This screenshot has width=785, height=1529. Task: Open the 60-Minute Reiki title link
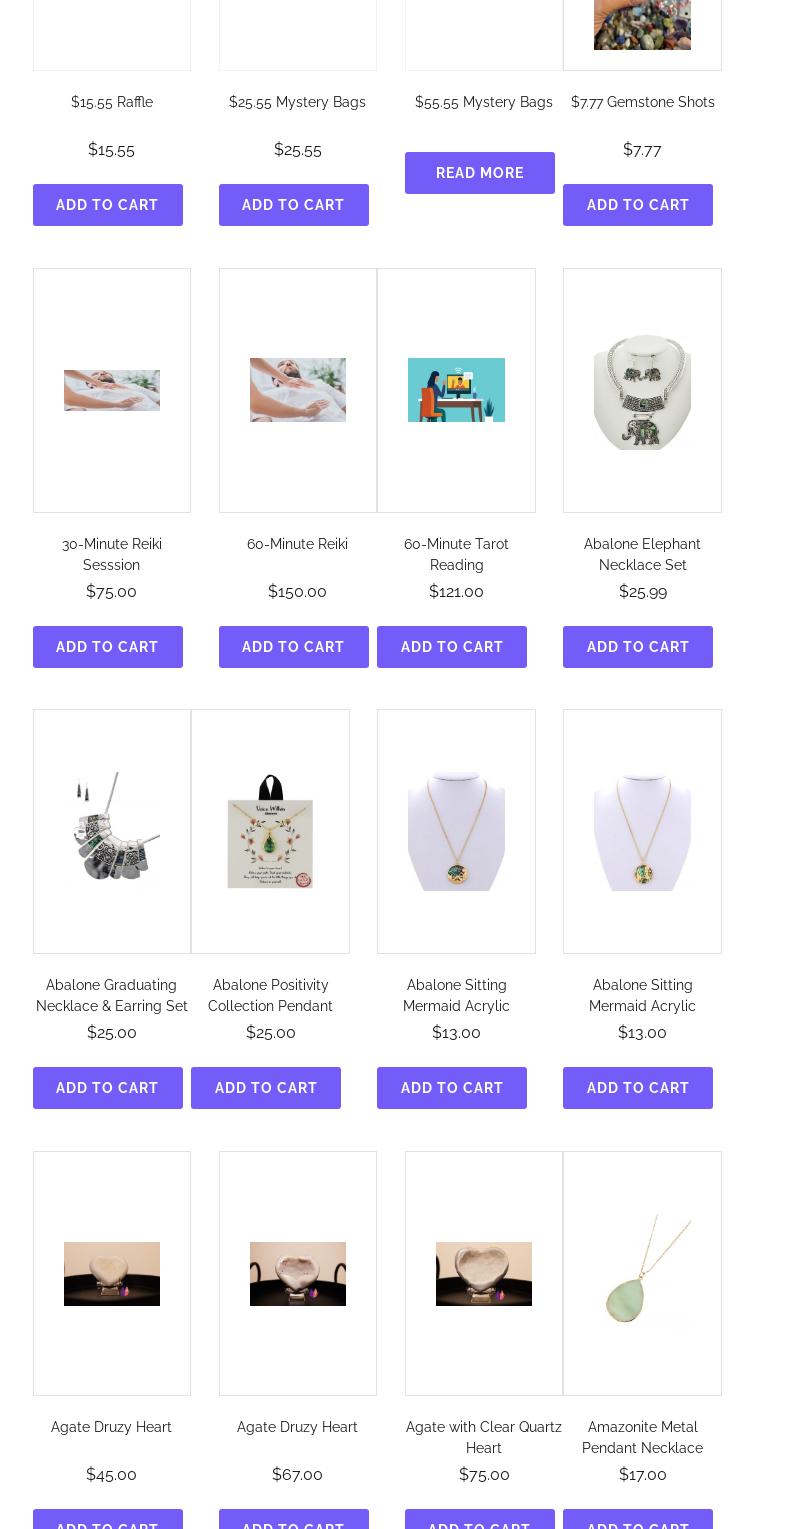(x=297, y=544)
